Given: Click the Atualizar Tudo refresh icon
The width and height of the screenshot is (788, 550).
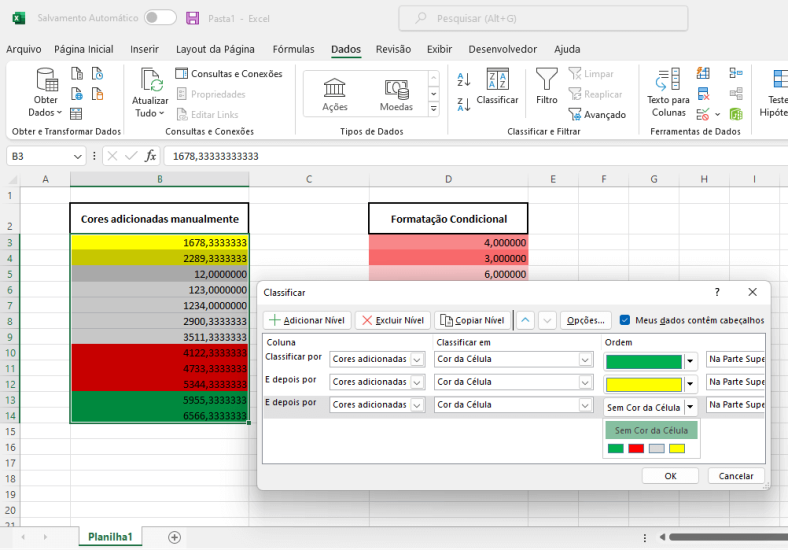Looking at the screenshot, I should [x=151, y=80].
